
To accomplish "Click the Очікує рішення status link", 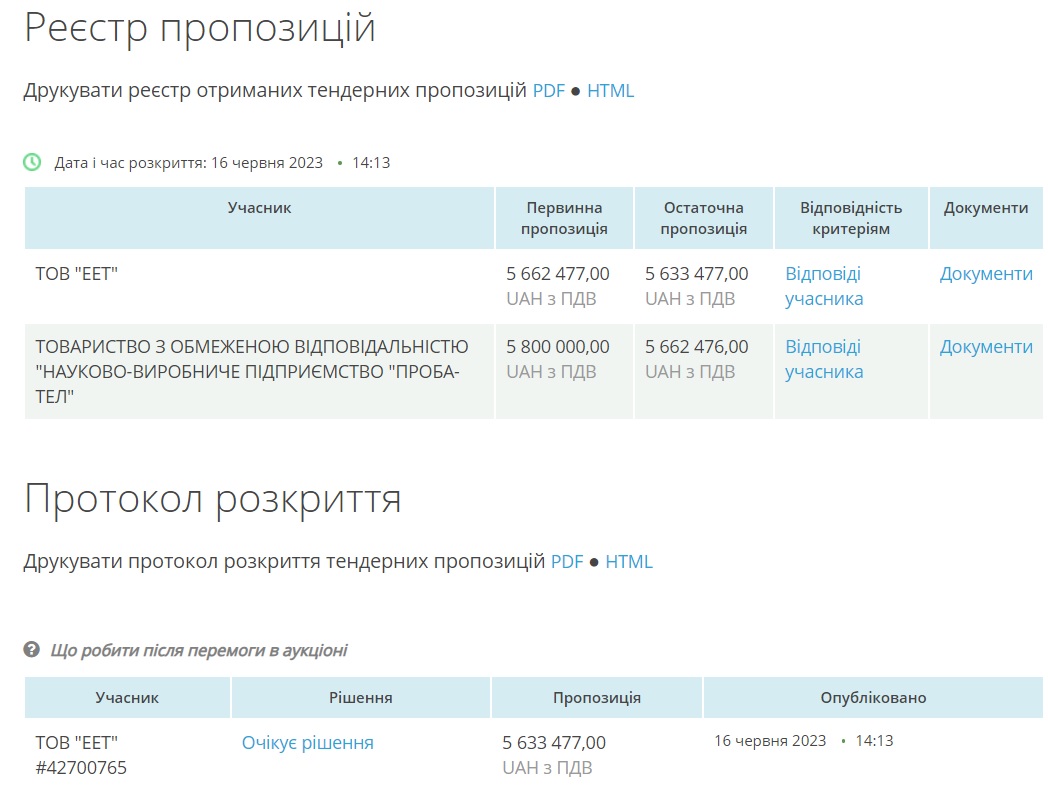I will point(308,743).
